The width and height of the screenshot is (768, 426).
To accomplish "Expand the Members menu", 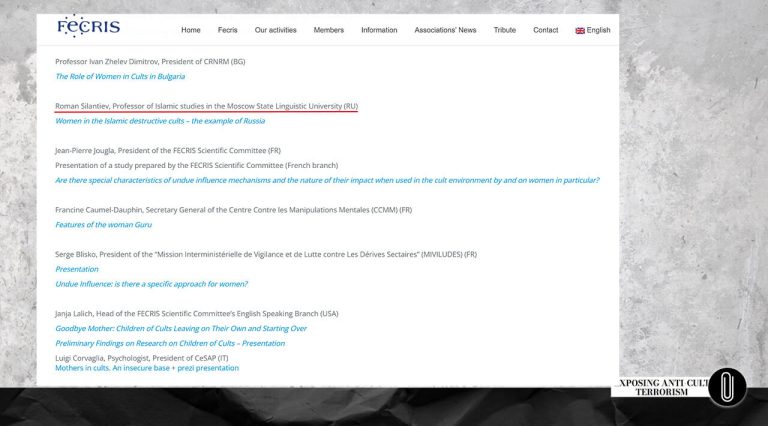I will click(328, 30).
